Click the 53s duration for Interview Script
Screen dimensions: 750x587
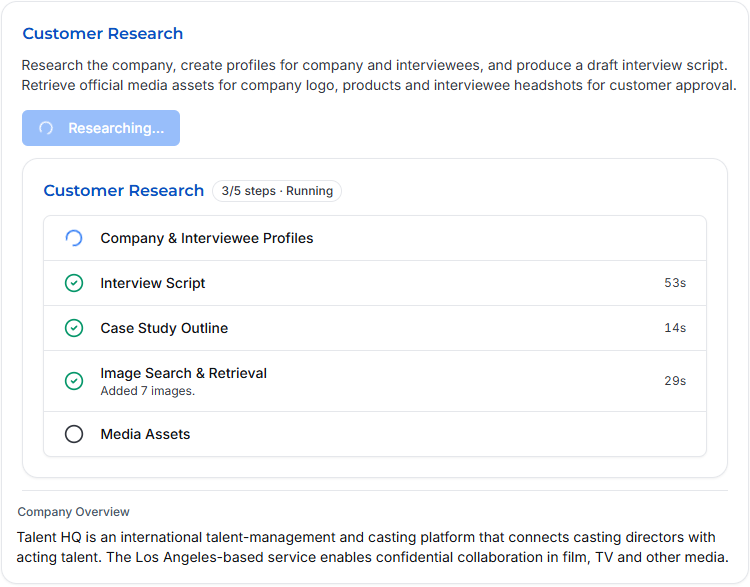(675, 283)
